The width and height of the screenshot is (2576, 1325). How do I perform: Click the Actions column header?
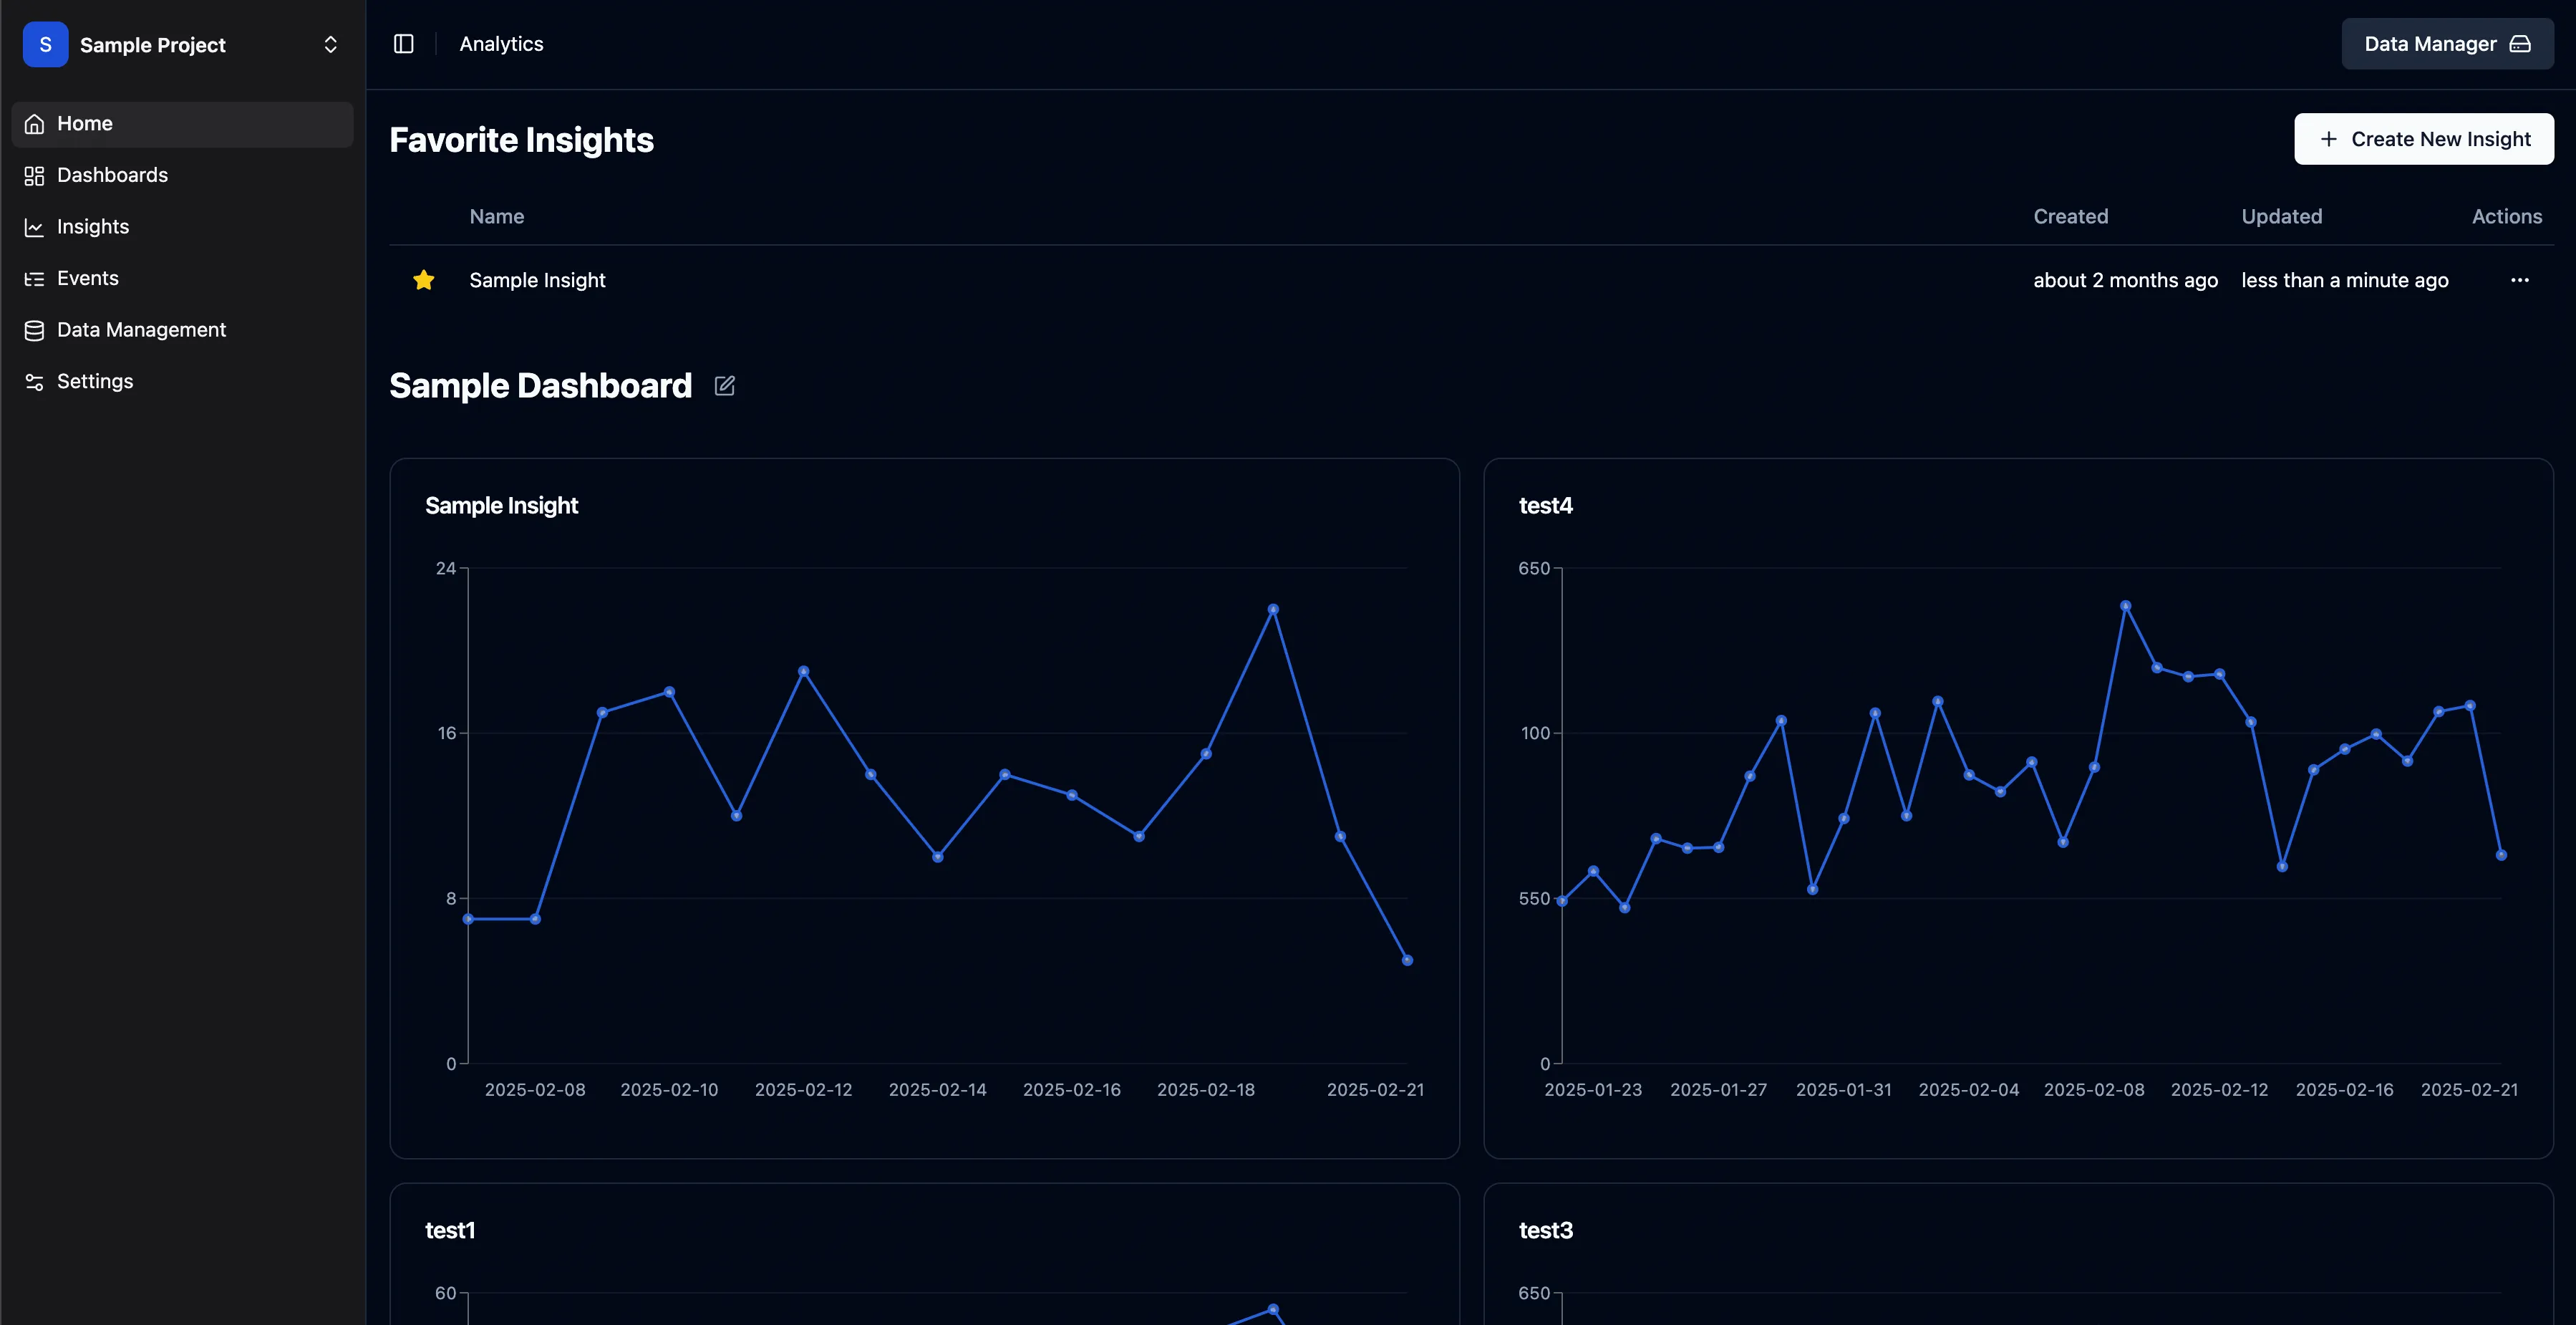pyautogui.click(x=2507, y=217)
